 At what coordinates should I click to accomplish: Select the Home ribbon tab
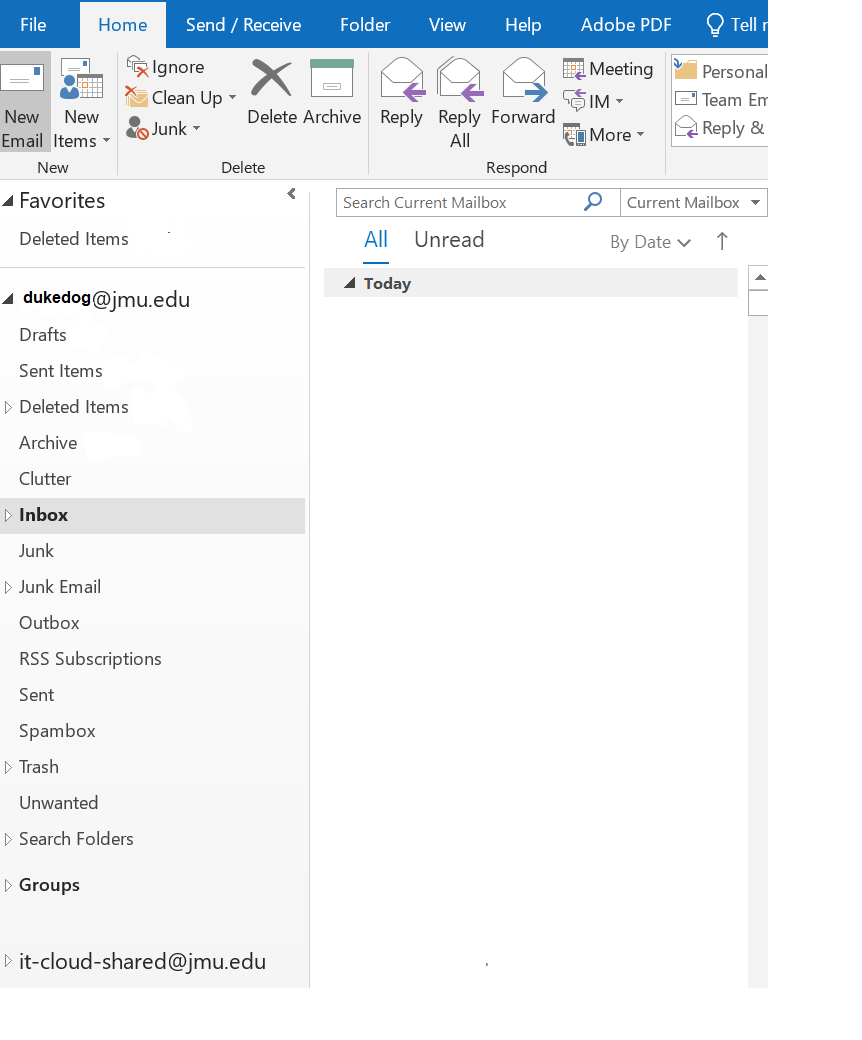click(123, 25)
